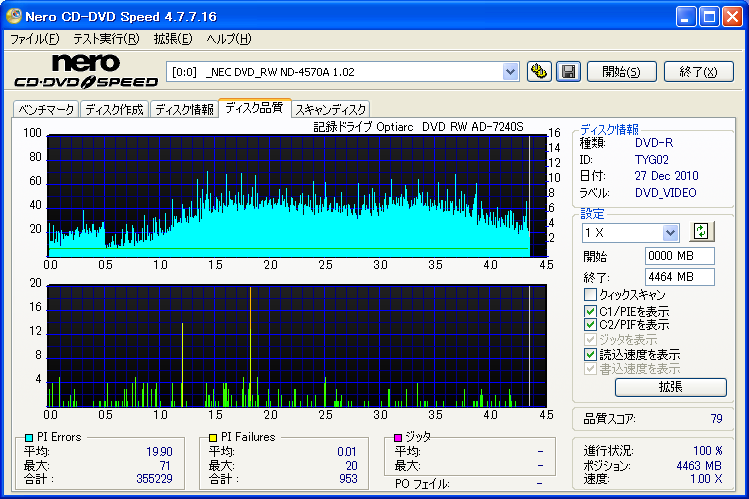Viewport: 749px width, 499px height.
Task: Click the floppy disk save icon
Action: 568,72
